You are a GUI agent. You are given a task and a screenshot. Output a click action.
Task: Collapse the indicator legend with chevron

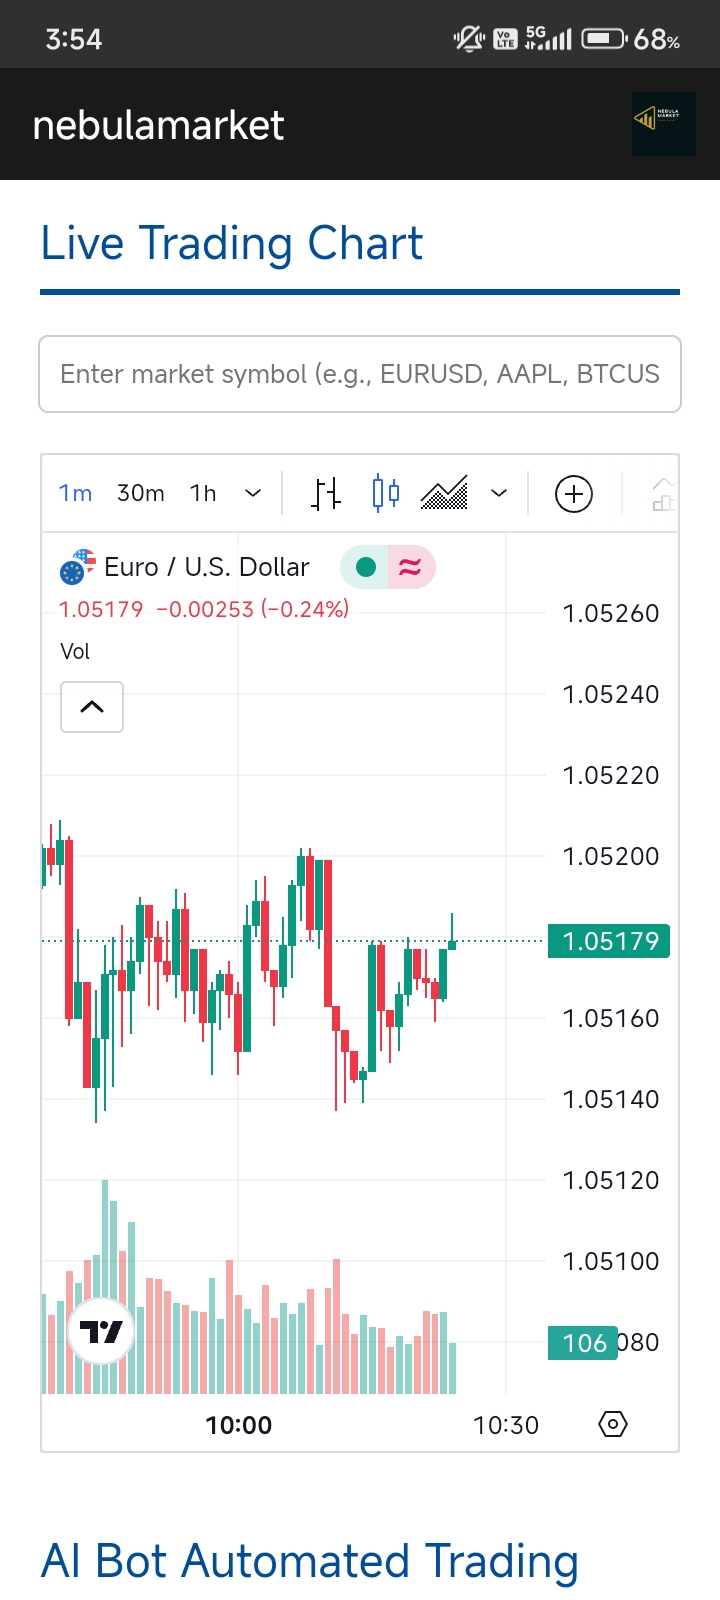92,707
